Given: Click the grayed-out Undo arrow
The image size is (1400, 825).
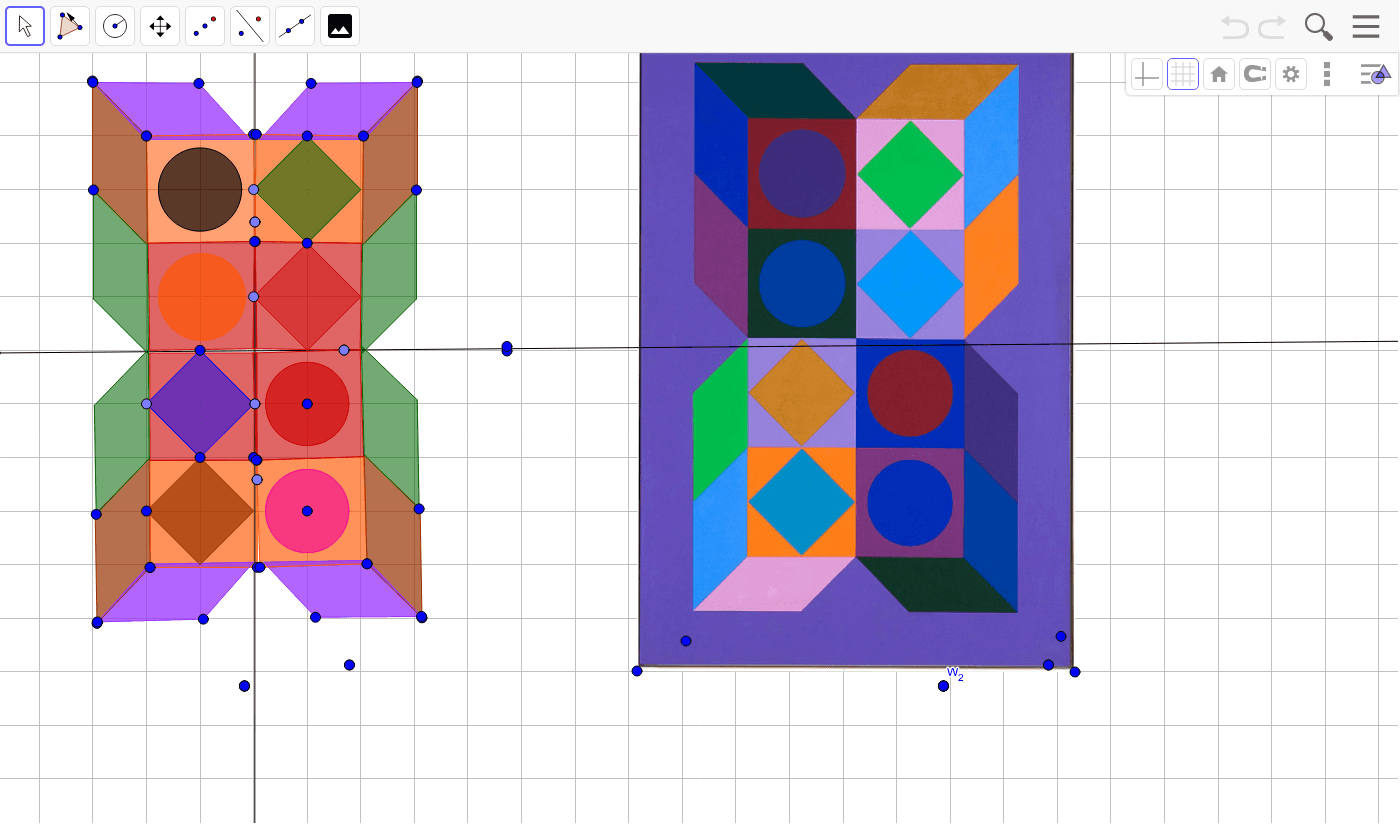Looking at the screenshot, I should 1235,27.
